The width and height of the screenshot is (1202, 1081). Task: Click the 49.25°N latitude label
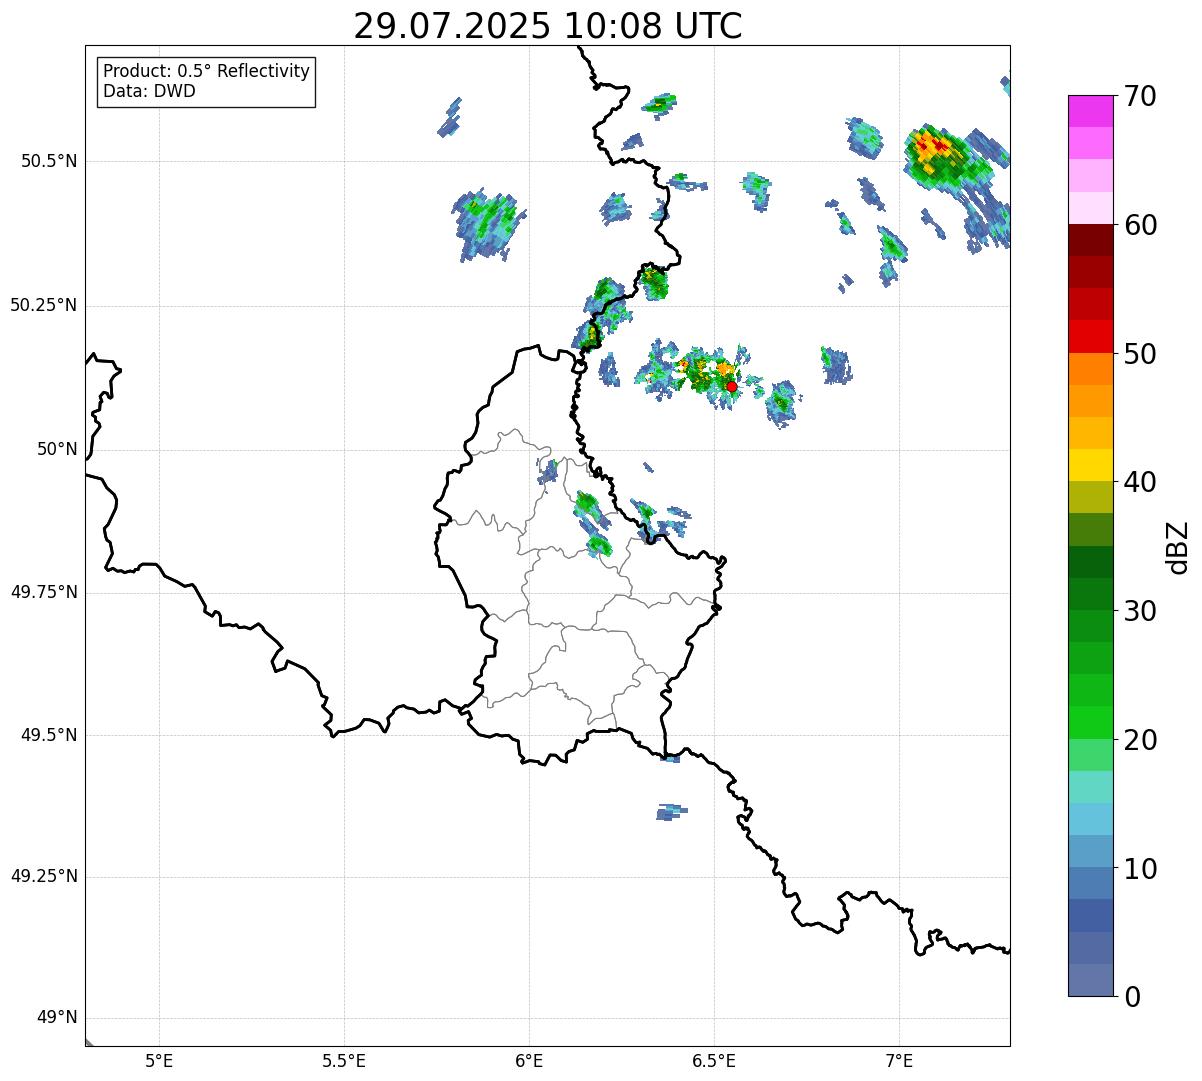[x=44, y=876]
